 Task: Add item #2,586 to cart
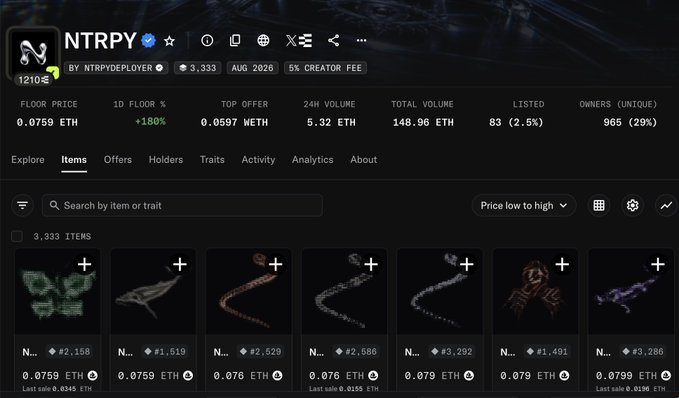pos(371,264)
